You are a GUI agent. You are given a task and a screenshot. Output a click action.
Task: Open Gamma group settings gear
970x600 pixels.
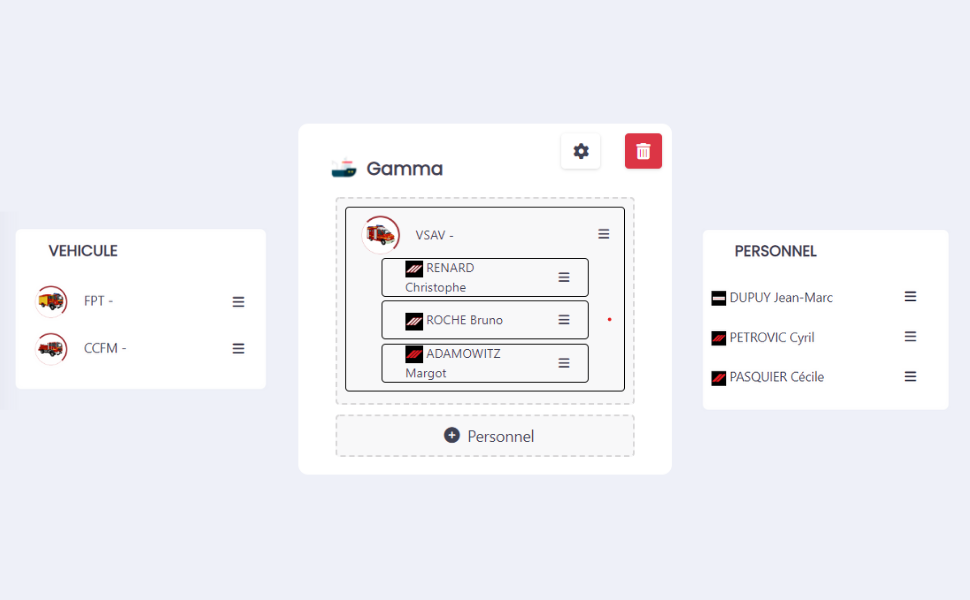pyautogui.click(x=580, y=151)
